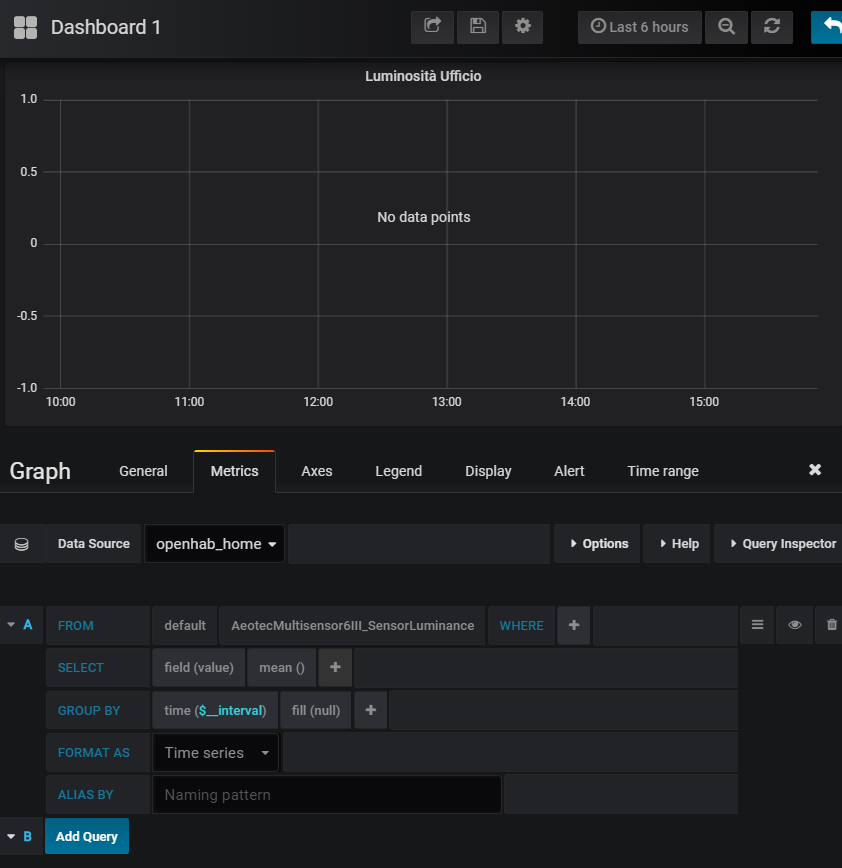
Task: Save the dashboard using the disk icon
Action: (x=477, y=27)
